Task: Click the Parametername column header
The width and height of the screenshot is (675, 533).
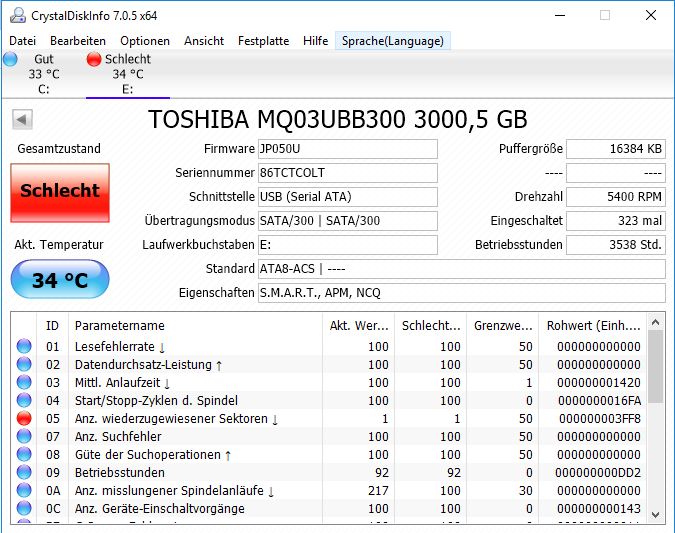Action: point(195,326)
